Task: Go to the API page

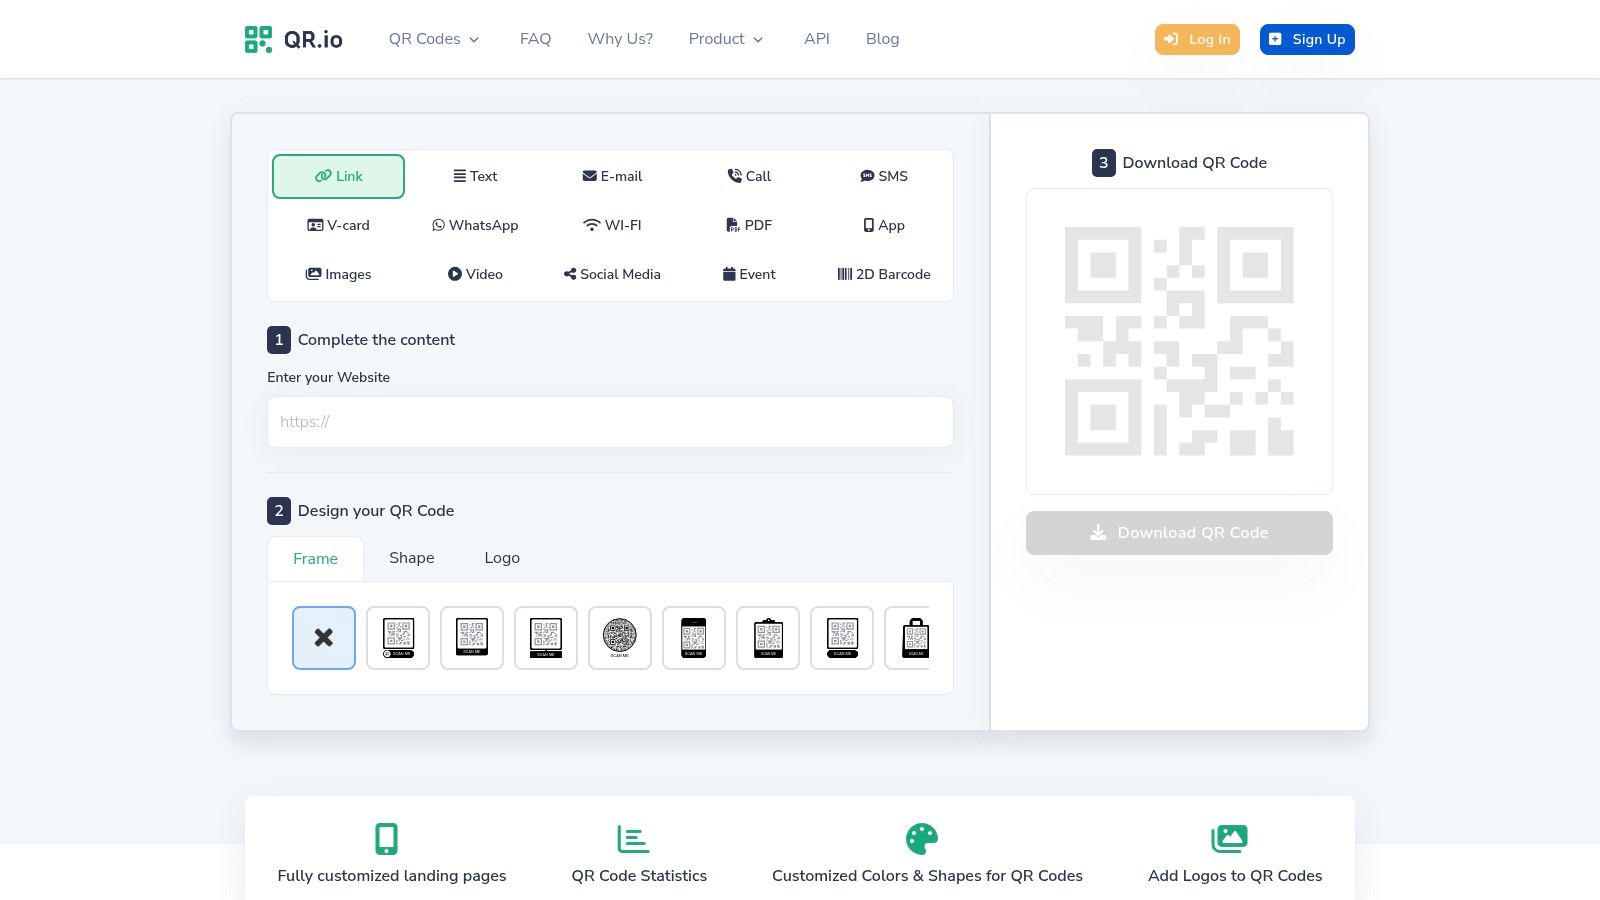Action: [817, 39]
